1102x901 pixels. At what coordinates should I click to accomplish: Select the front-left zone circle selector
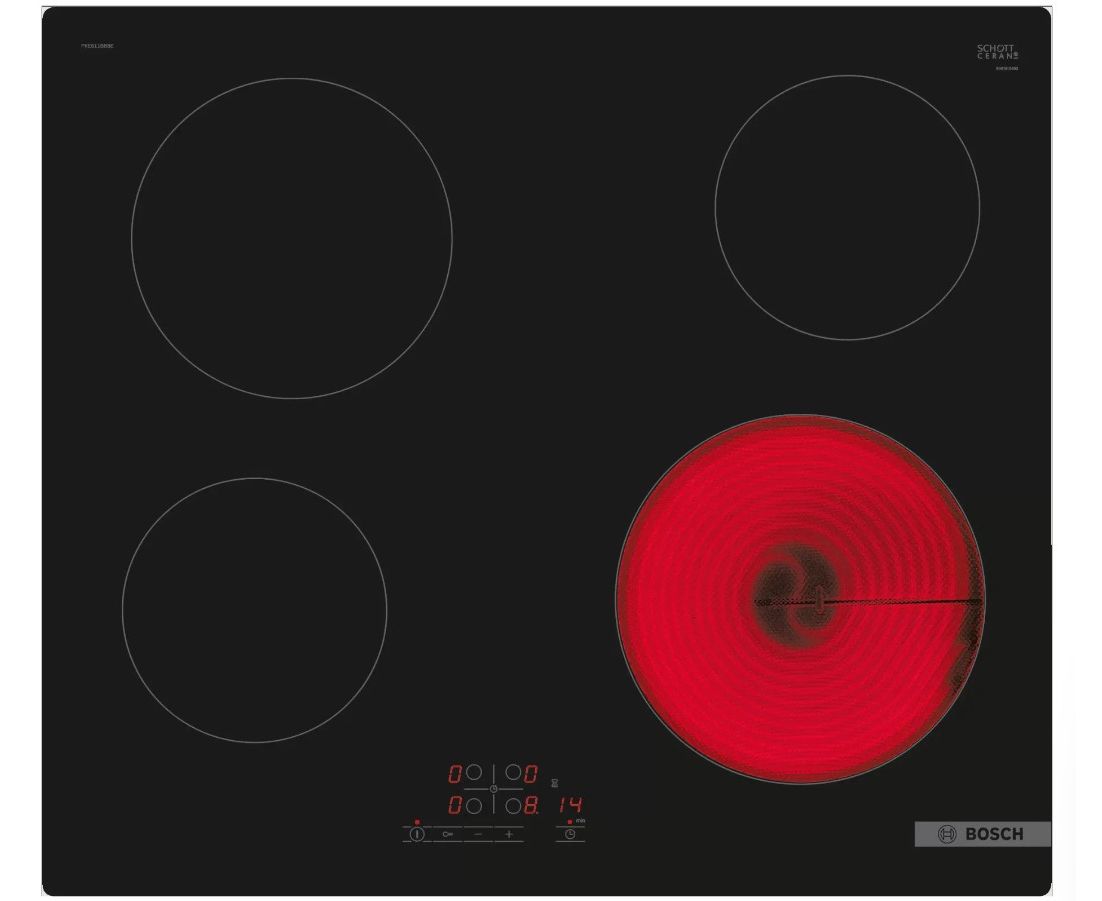point(474,804)
